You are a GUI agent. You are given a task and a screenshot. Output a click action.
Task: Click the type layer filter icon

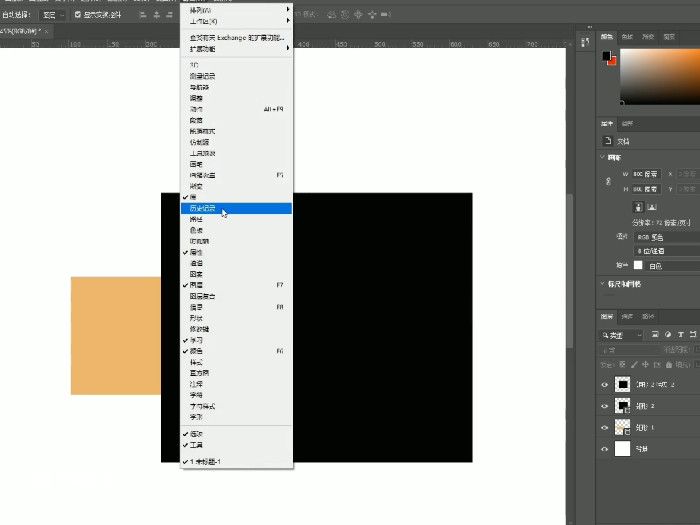(x=682, y=335)
